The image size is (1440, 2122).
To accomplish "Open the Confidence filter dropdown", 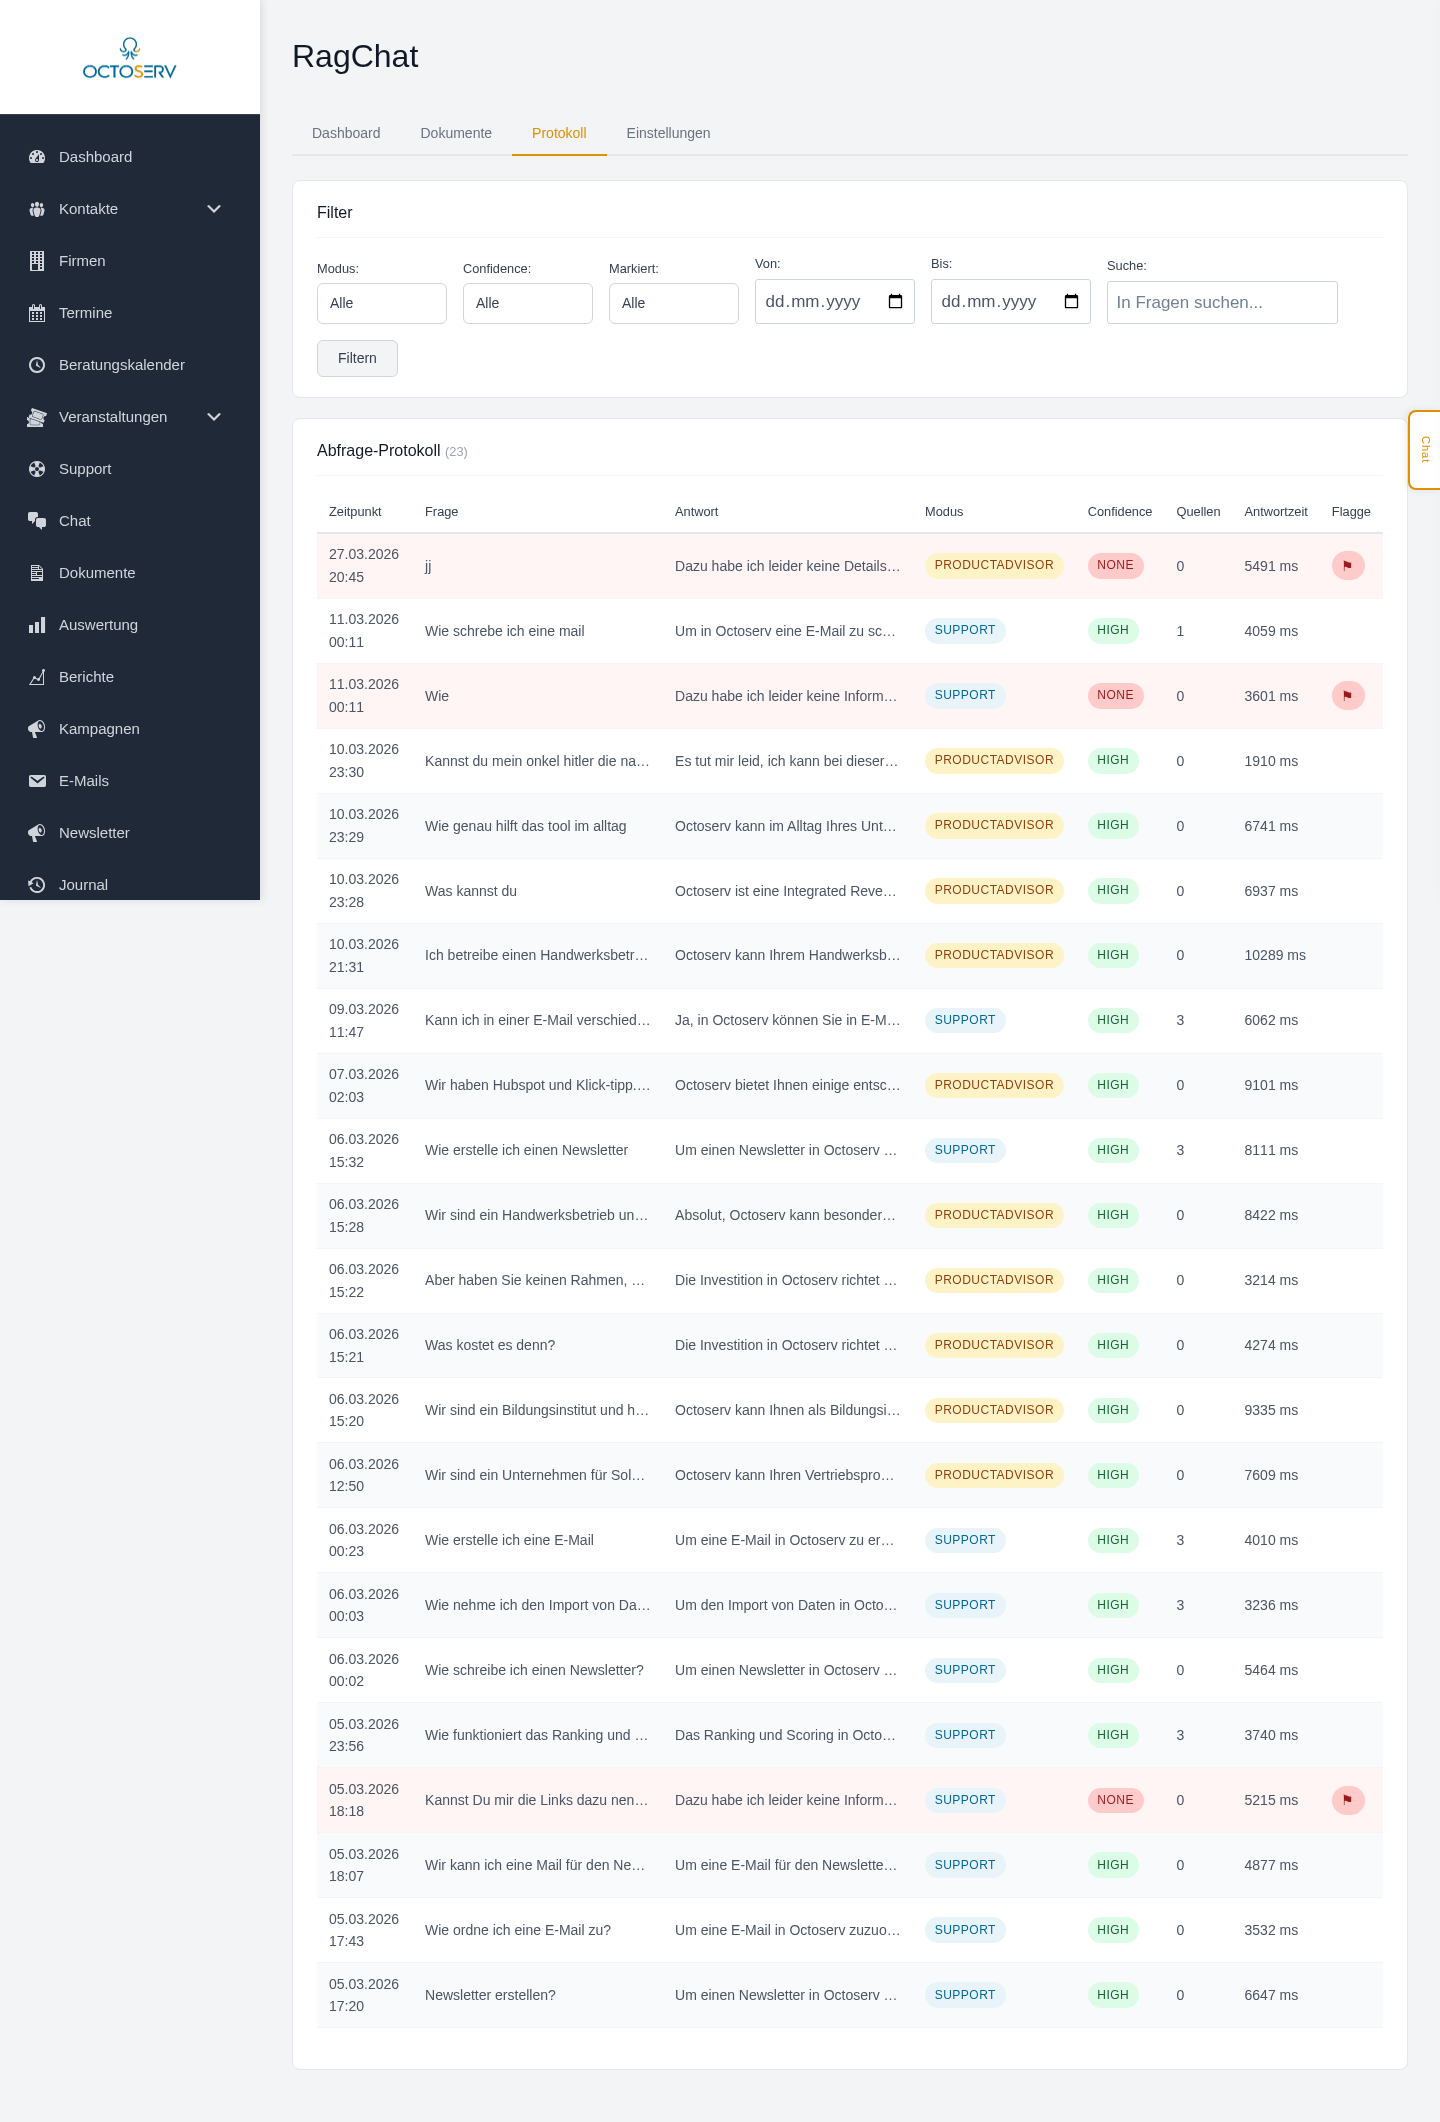I will [x=527, y=303].
